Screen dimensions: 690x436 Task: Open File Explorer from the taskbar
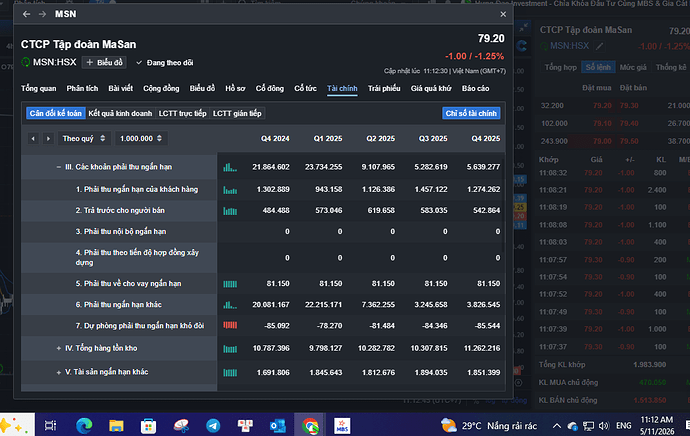[x=116, y=425]
